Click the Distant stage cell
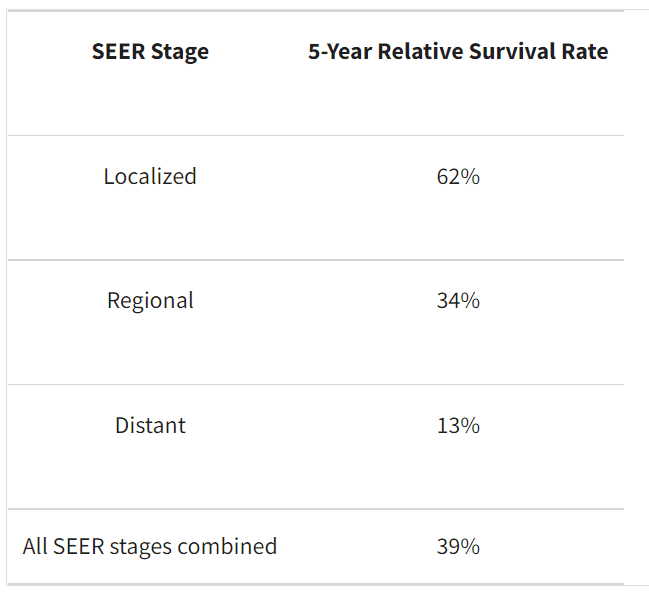Viewport: 649px width, 598px height. pos(150,425)
